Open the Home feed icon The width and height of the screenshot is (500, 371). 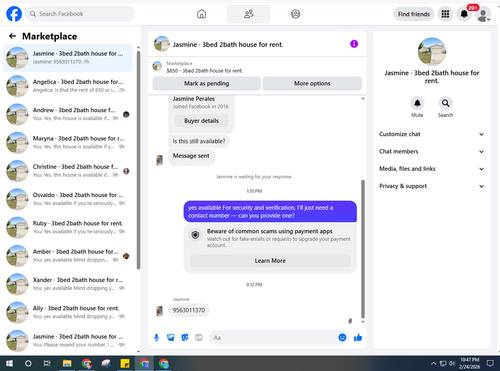pos(201,14)
